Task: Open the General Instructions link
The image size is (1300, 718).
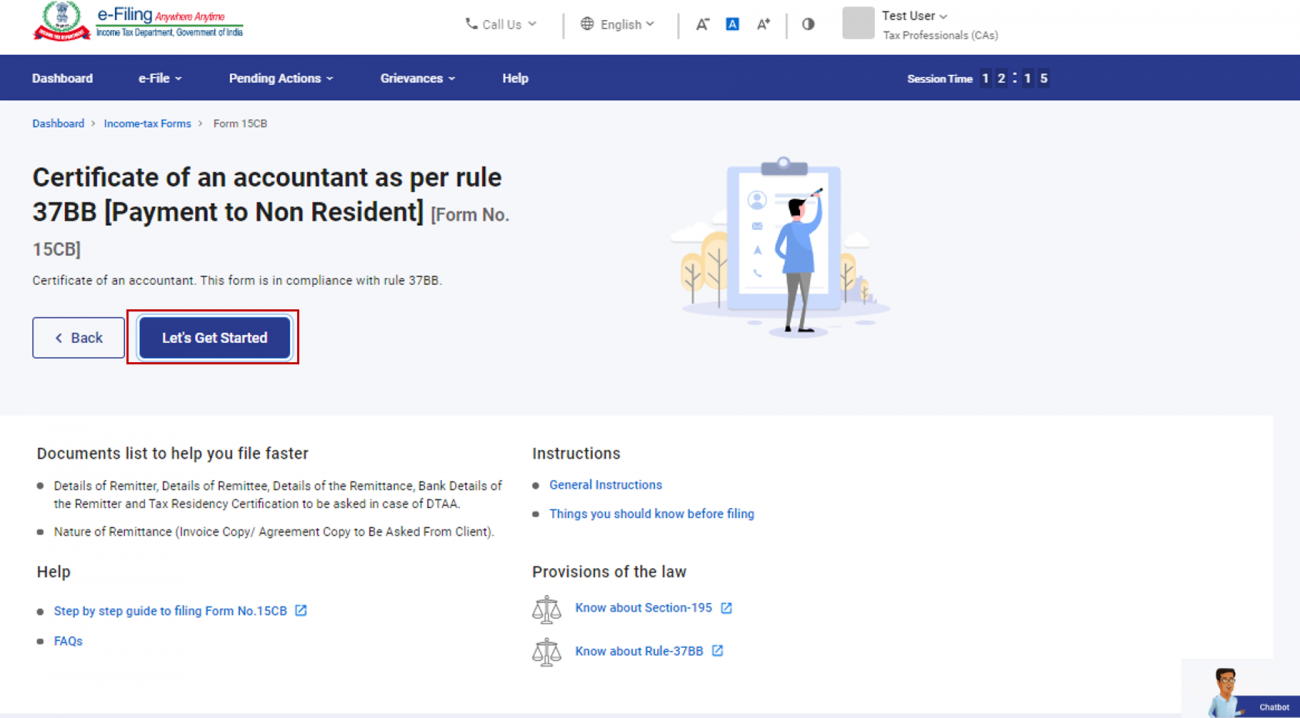Action: (605, 484)
